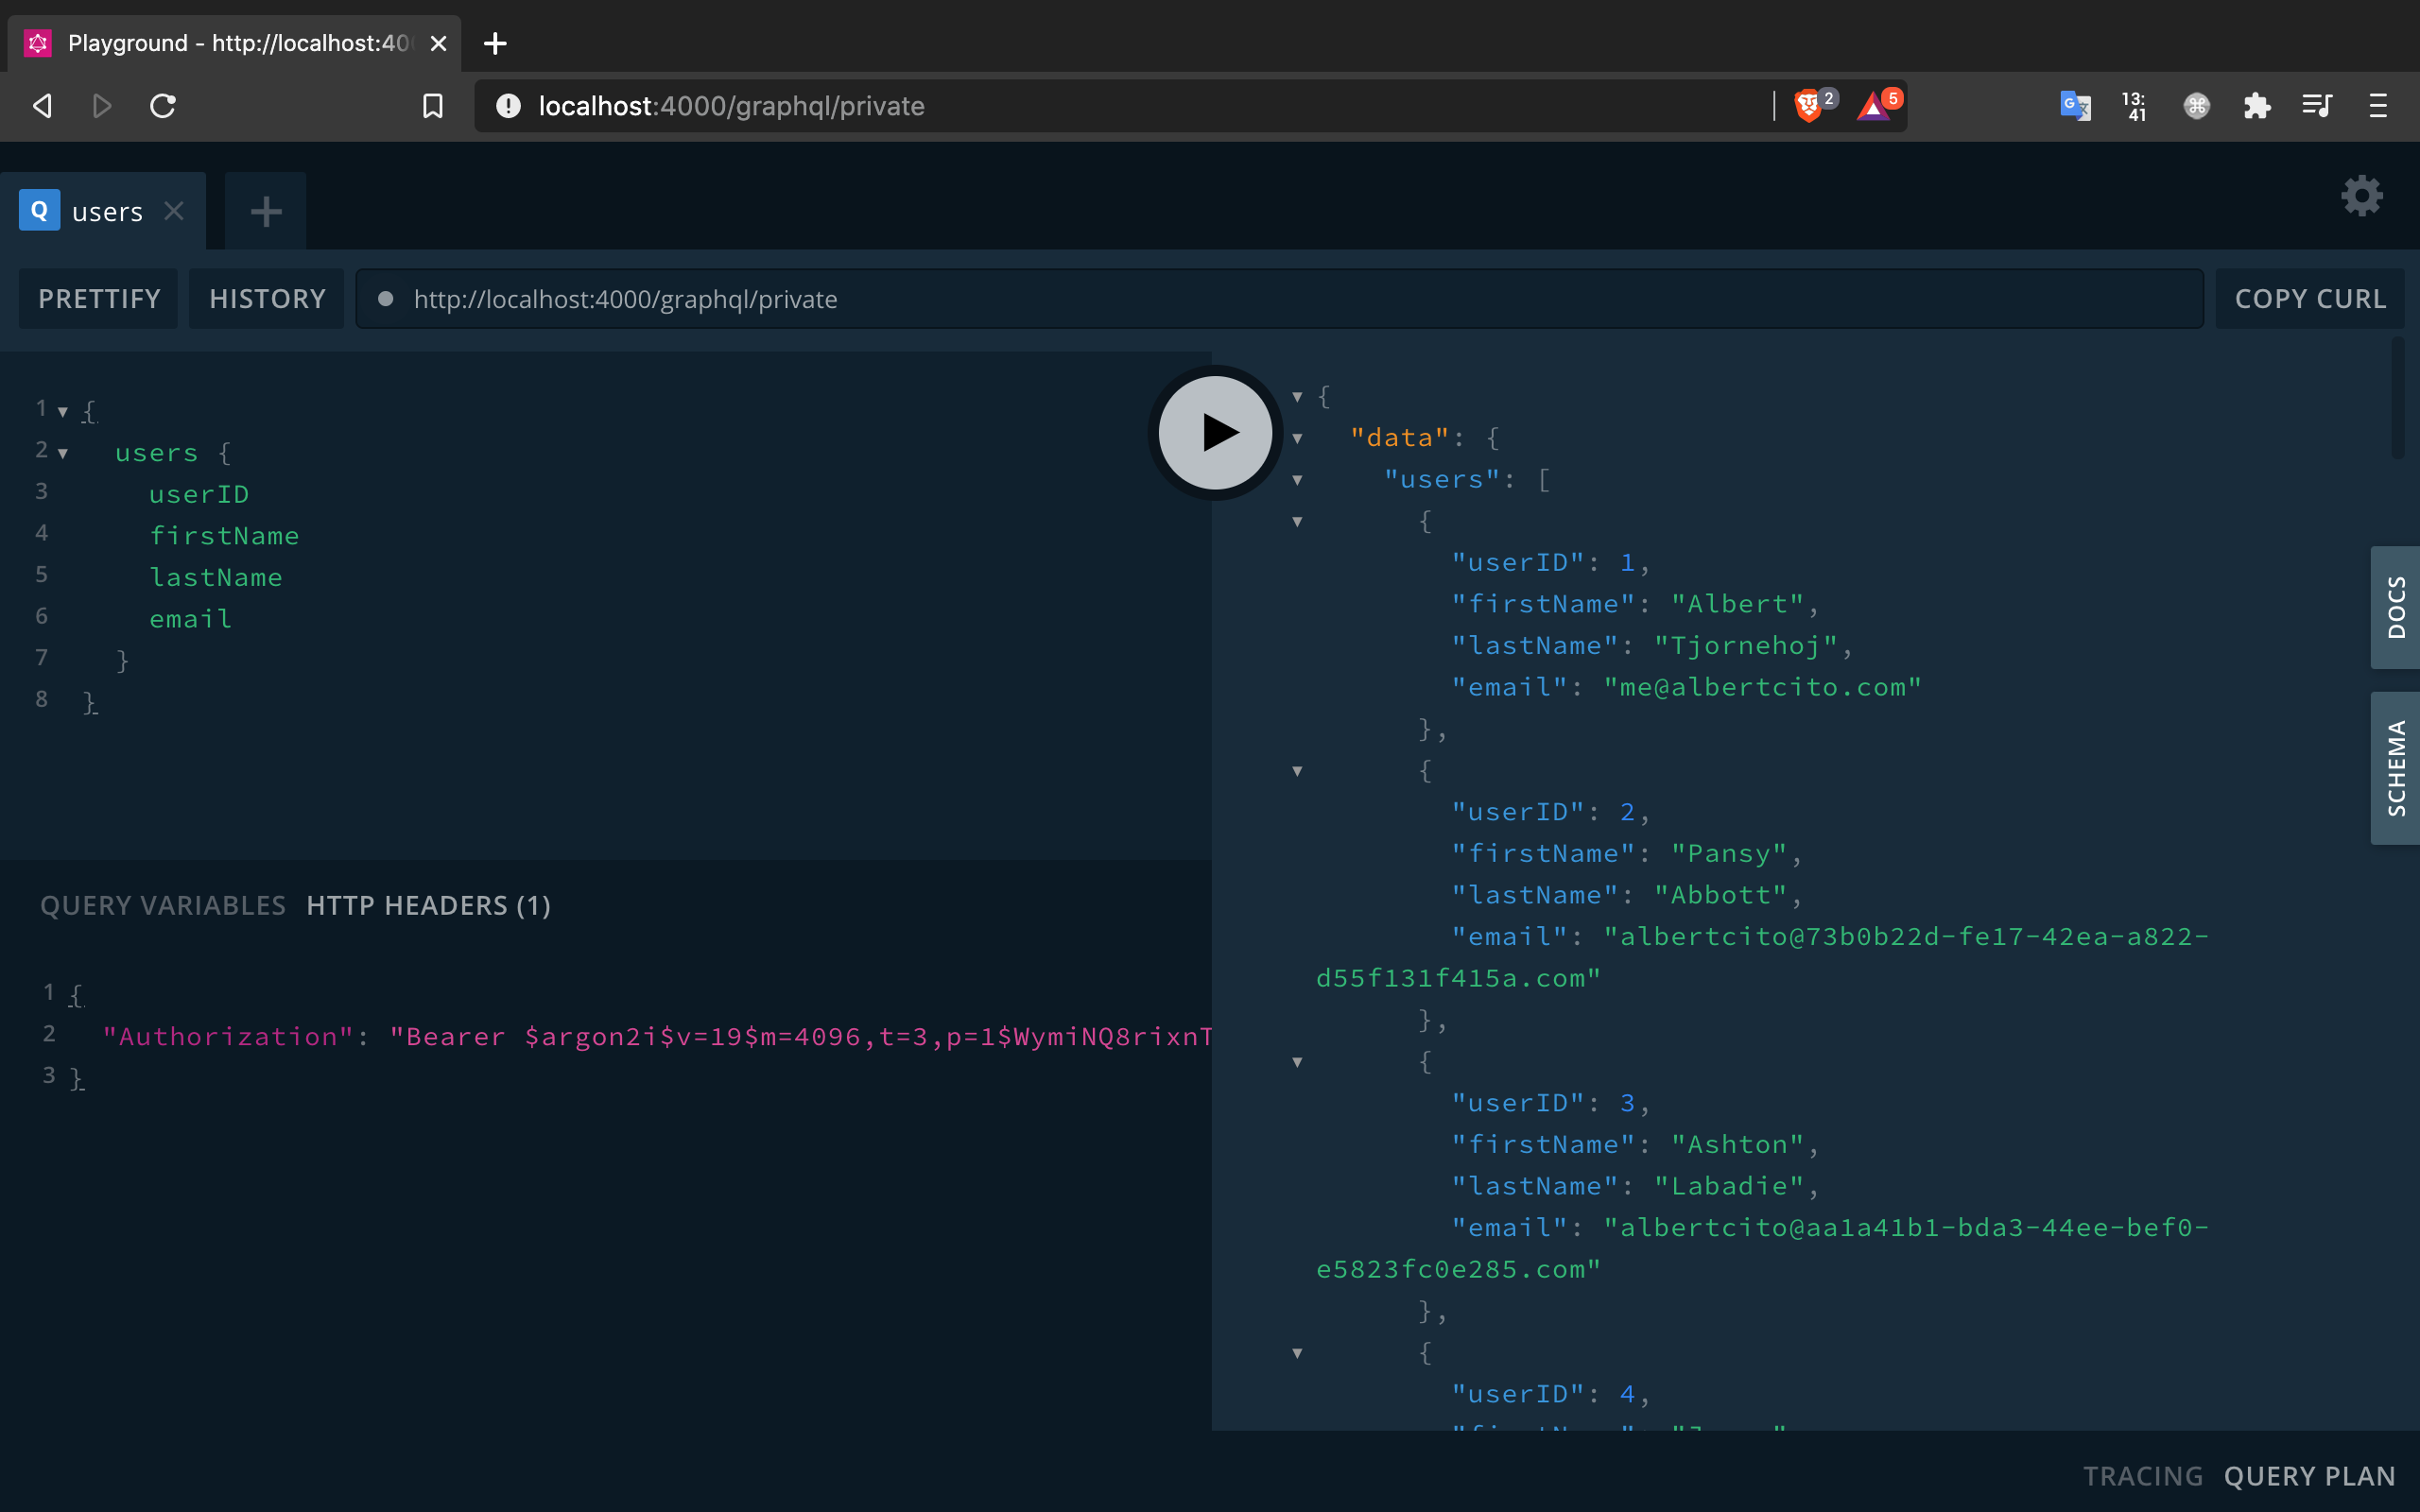Click the extensions puzzle icon
The image size is (2420, 1512).
tap(2258, 105)
